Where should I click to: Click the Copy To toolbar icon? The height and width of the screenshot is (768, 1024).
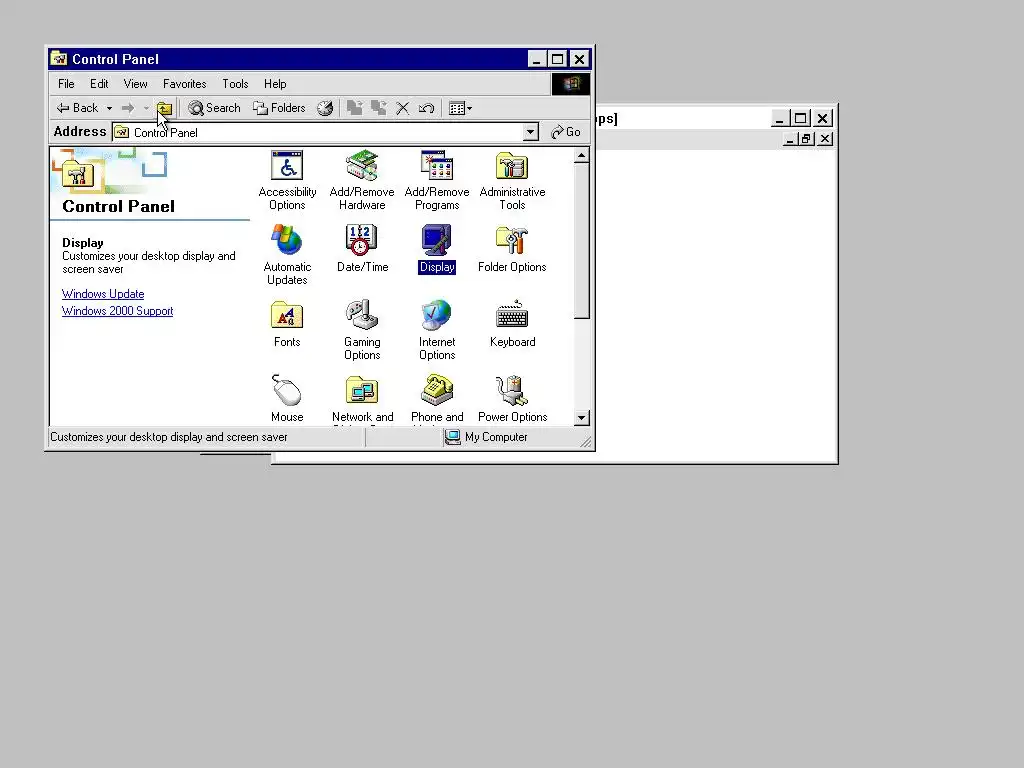(x=379, y=108)
